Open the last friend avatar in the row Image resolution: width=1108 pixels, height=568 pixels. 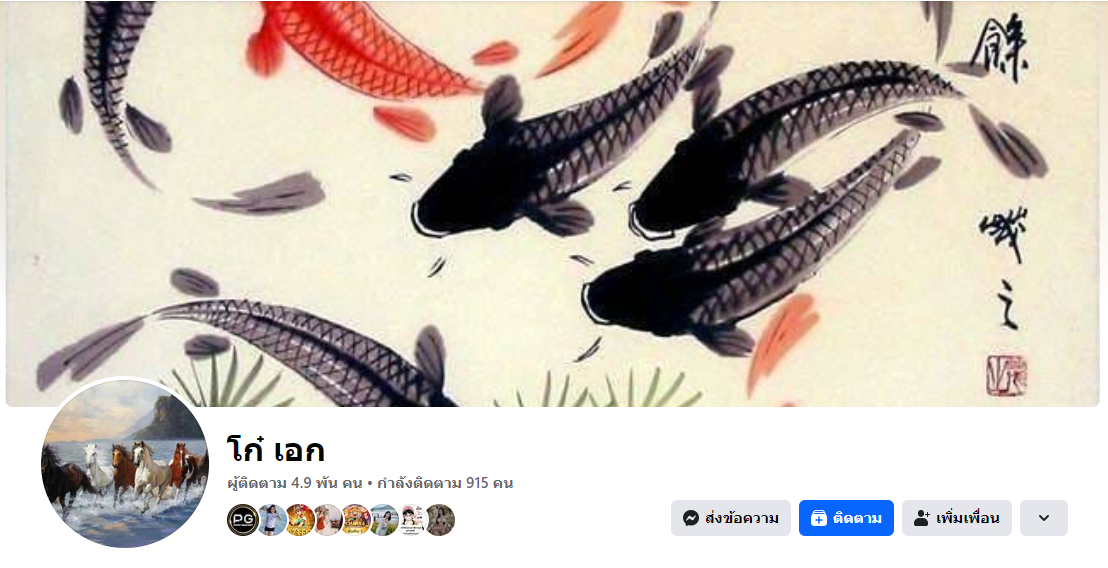click(x=440, y=520)
